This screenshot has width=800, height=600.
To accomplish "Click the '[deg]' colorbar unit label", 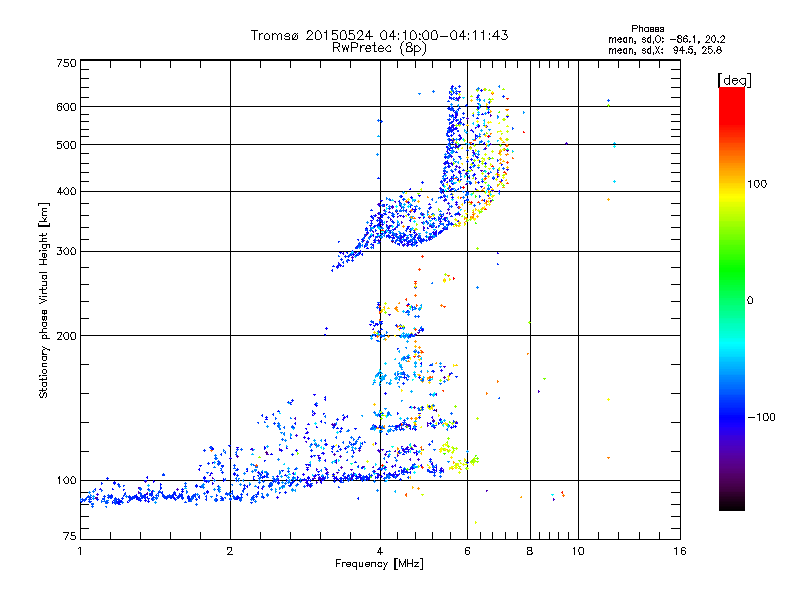I will point(734,80).
